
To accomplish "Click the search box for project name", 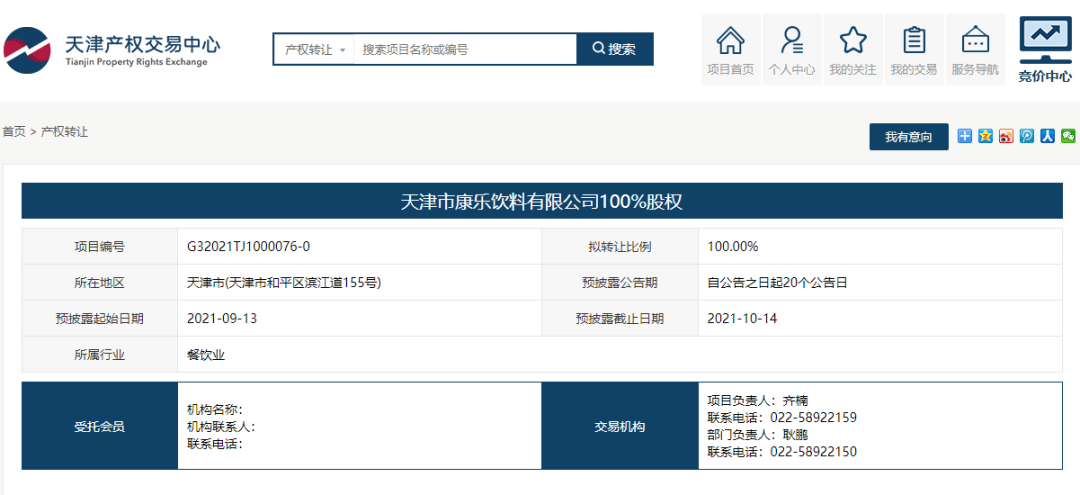I will click(x=465, y=50).
